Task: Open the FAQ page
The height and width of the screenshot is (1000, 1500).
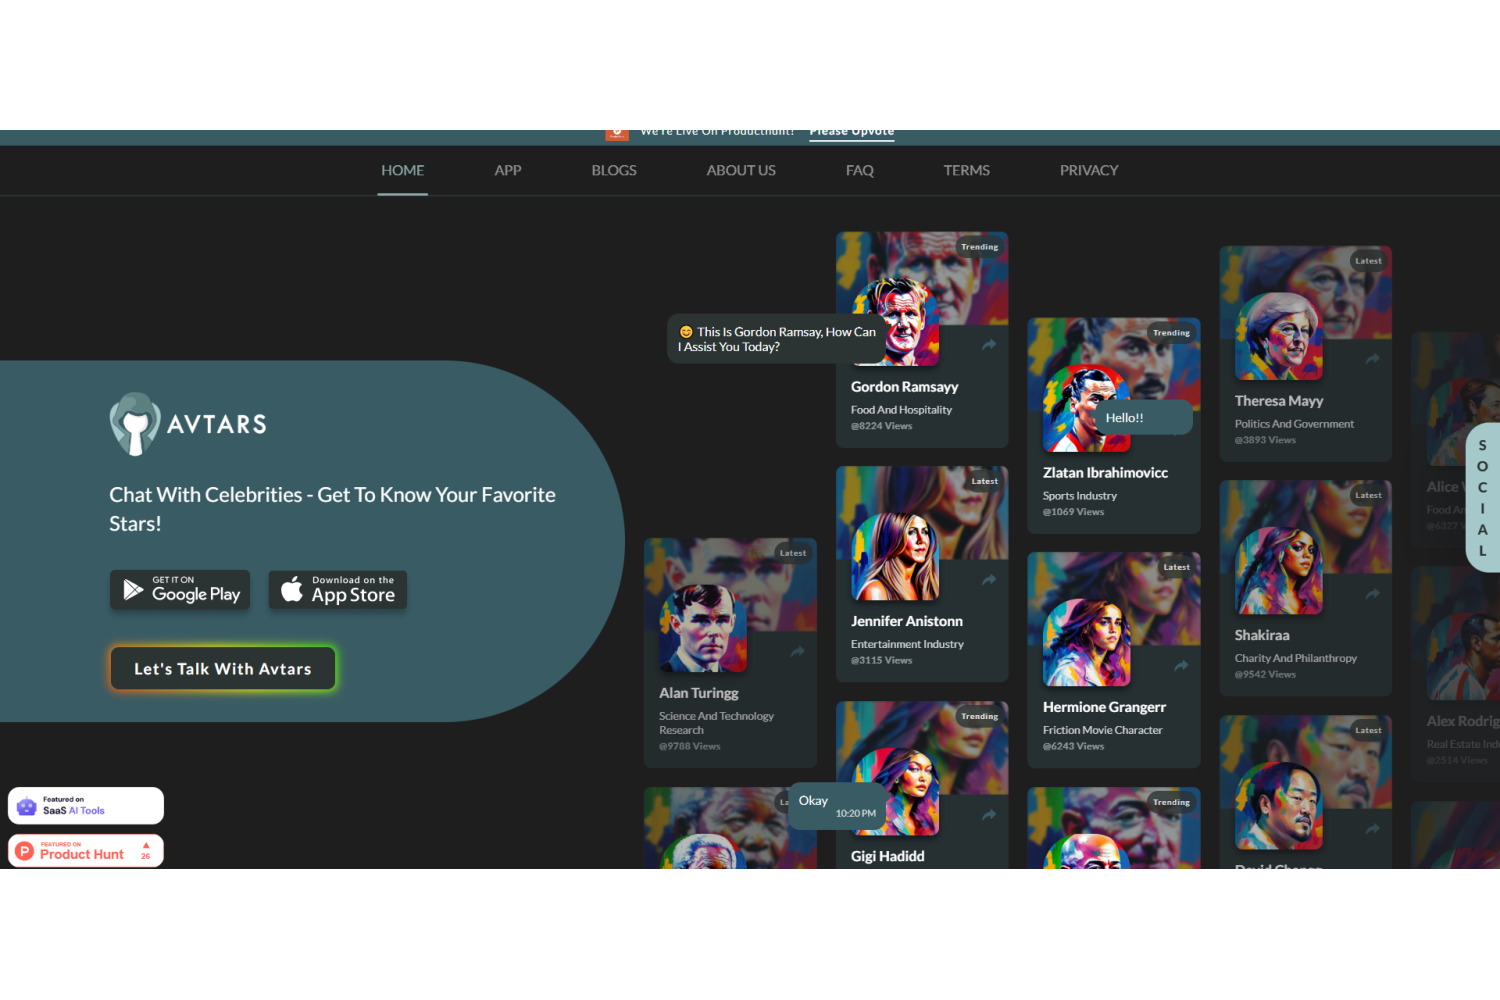Action: tap(860, 170)
